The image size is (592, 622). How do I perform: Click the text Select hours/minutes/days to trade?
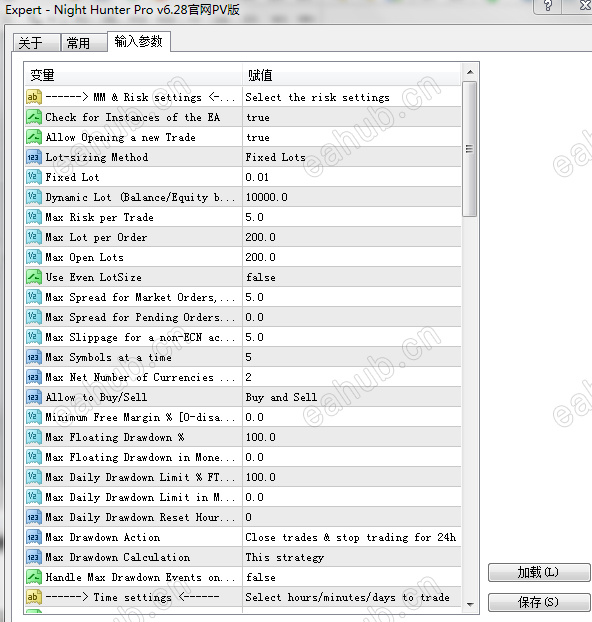click(348, 597)
